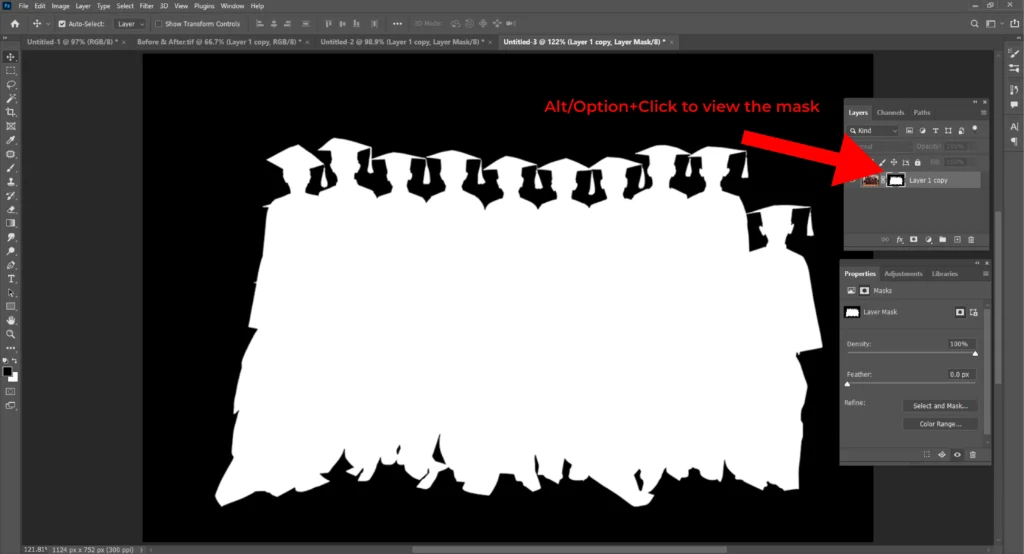Switch to the Channels tab
Viewport: 1024px width, 554px height.
coord(890,113)
